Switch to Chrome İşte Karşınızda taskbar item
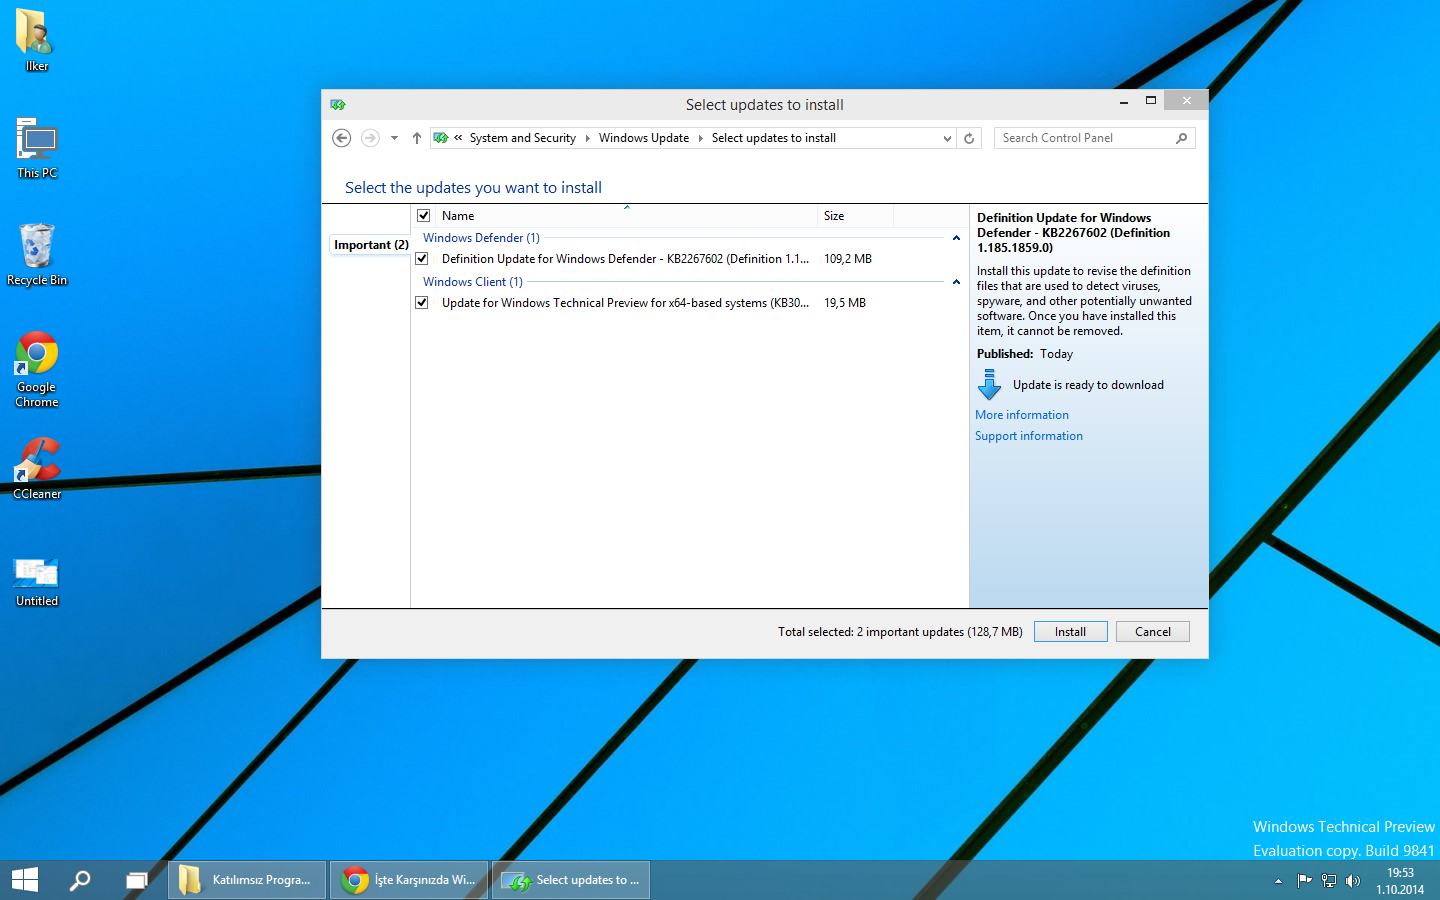The width and height of the screenshot is (1440, 900). coord(409,880)
